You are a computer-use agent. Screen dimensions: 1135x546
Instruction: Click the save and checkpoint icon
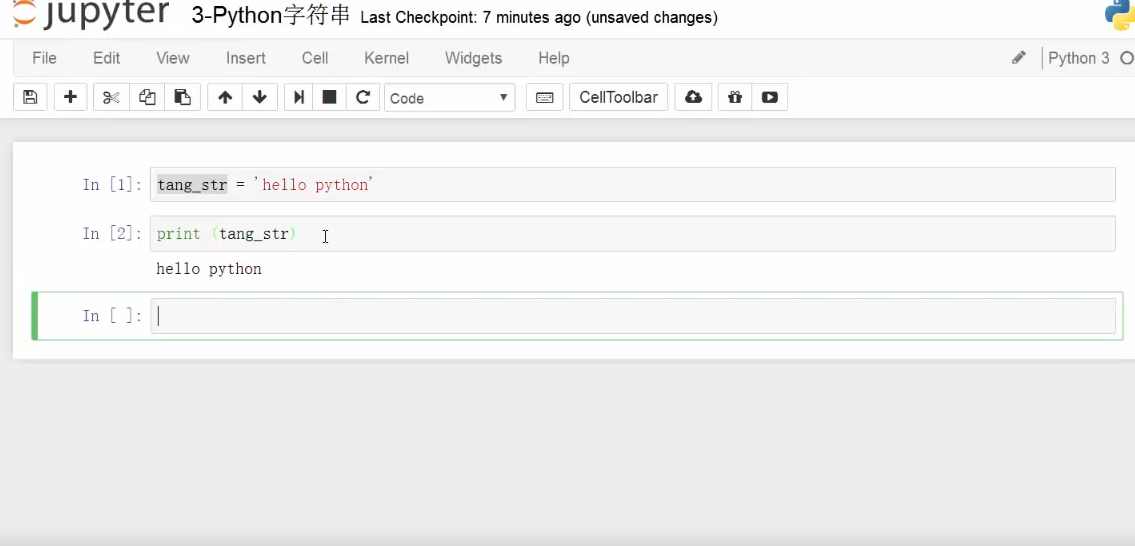point(30,97)
